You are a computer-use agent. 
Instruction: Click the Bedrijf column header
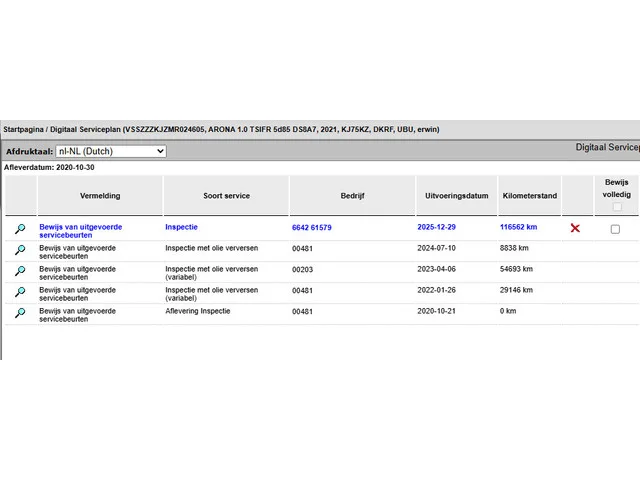352,195
